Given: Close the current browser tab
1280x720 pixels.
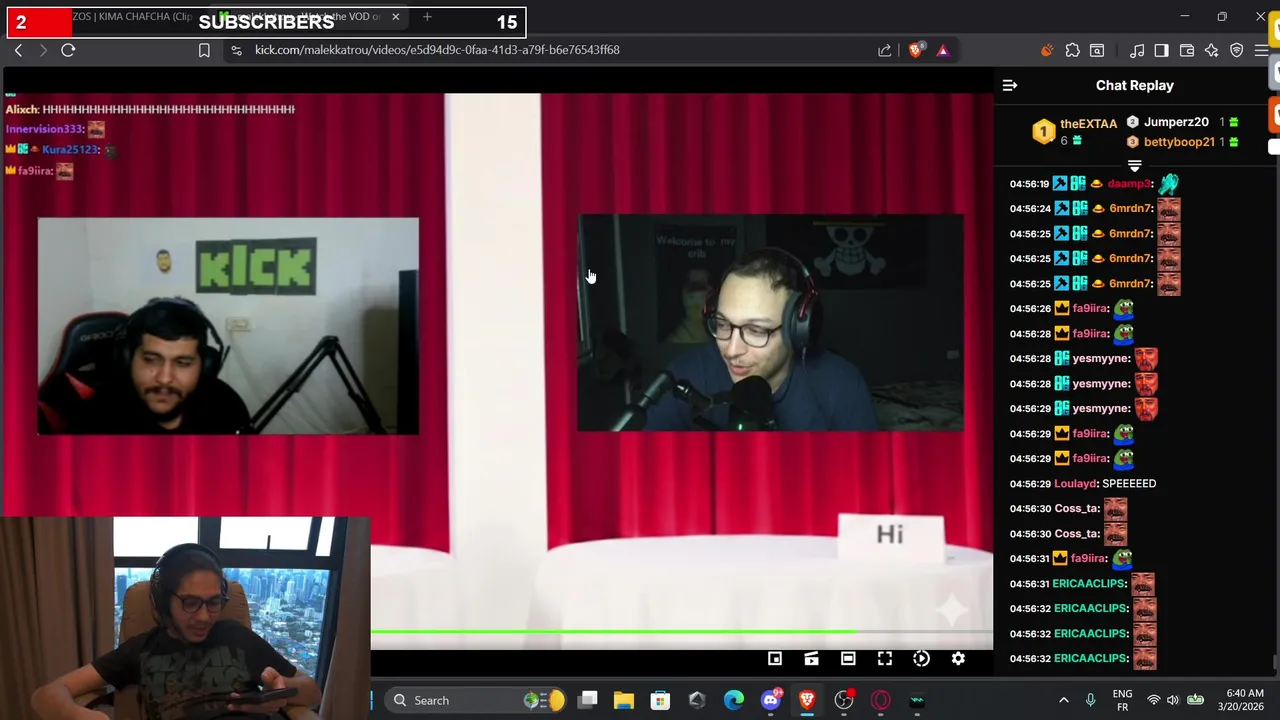Looking at the screenshot, I should point(395,17).
